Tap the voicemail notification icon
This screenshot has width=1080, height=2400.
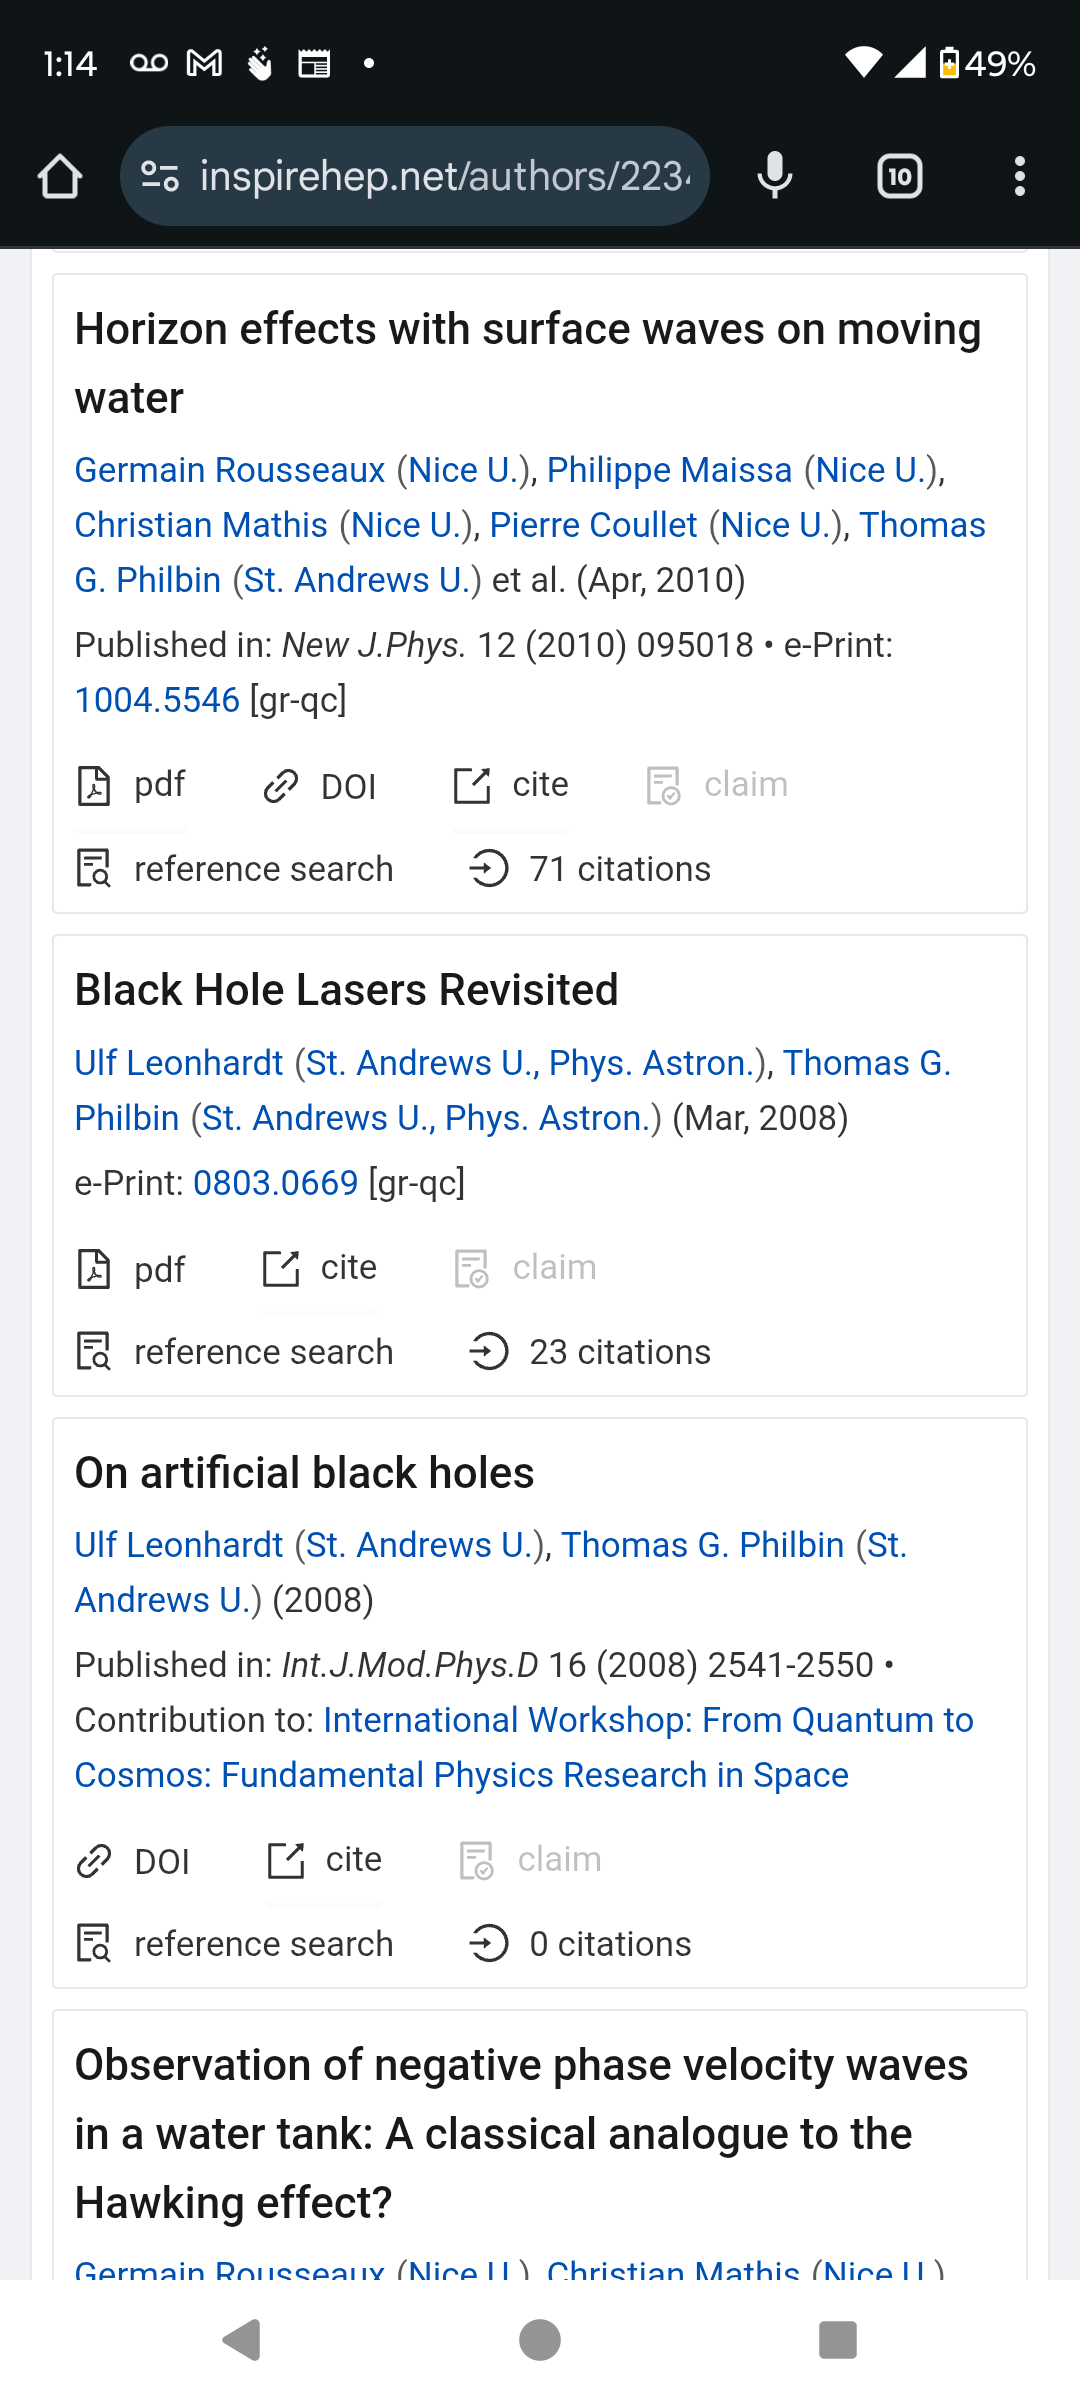point(149,64)
